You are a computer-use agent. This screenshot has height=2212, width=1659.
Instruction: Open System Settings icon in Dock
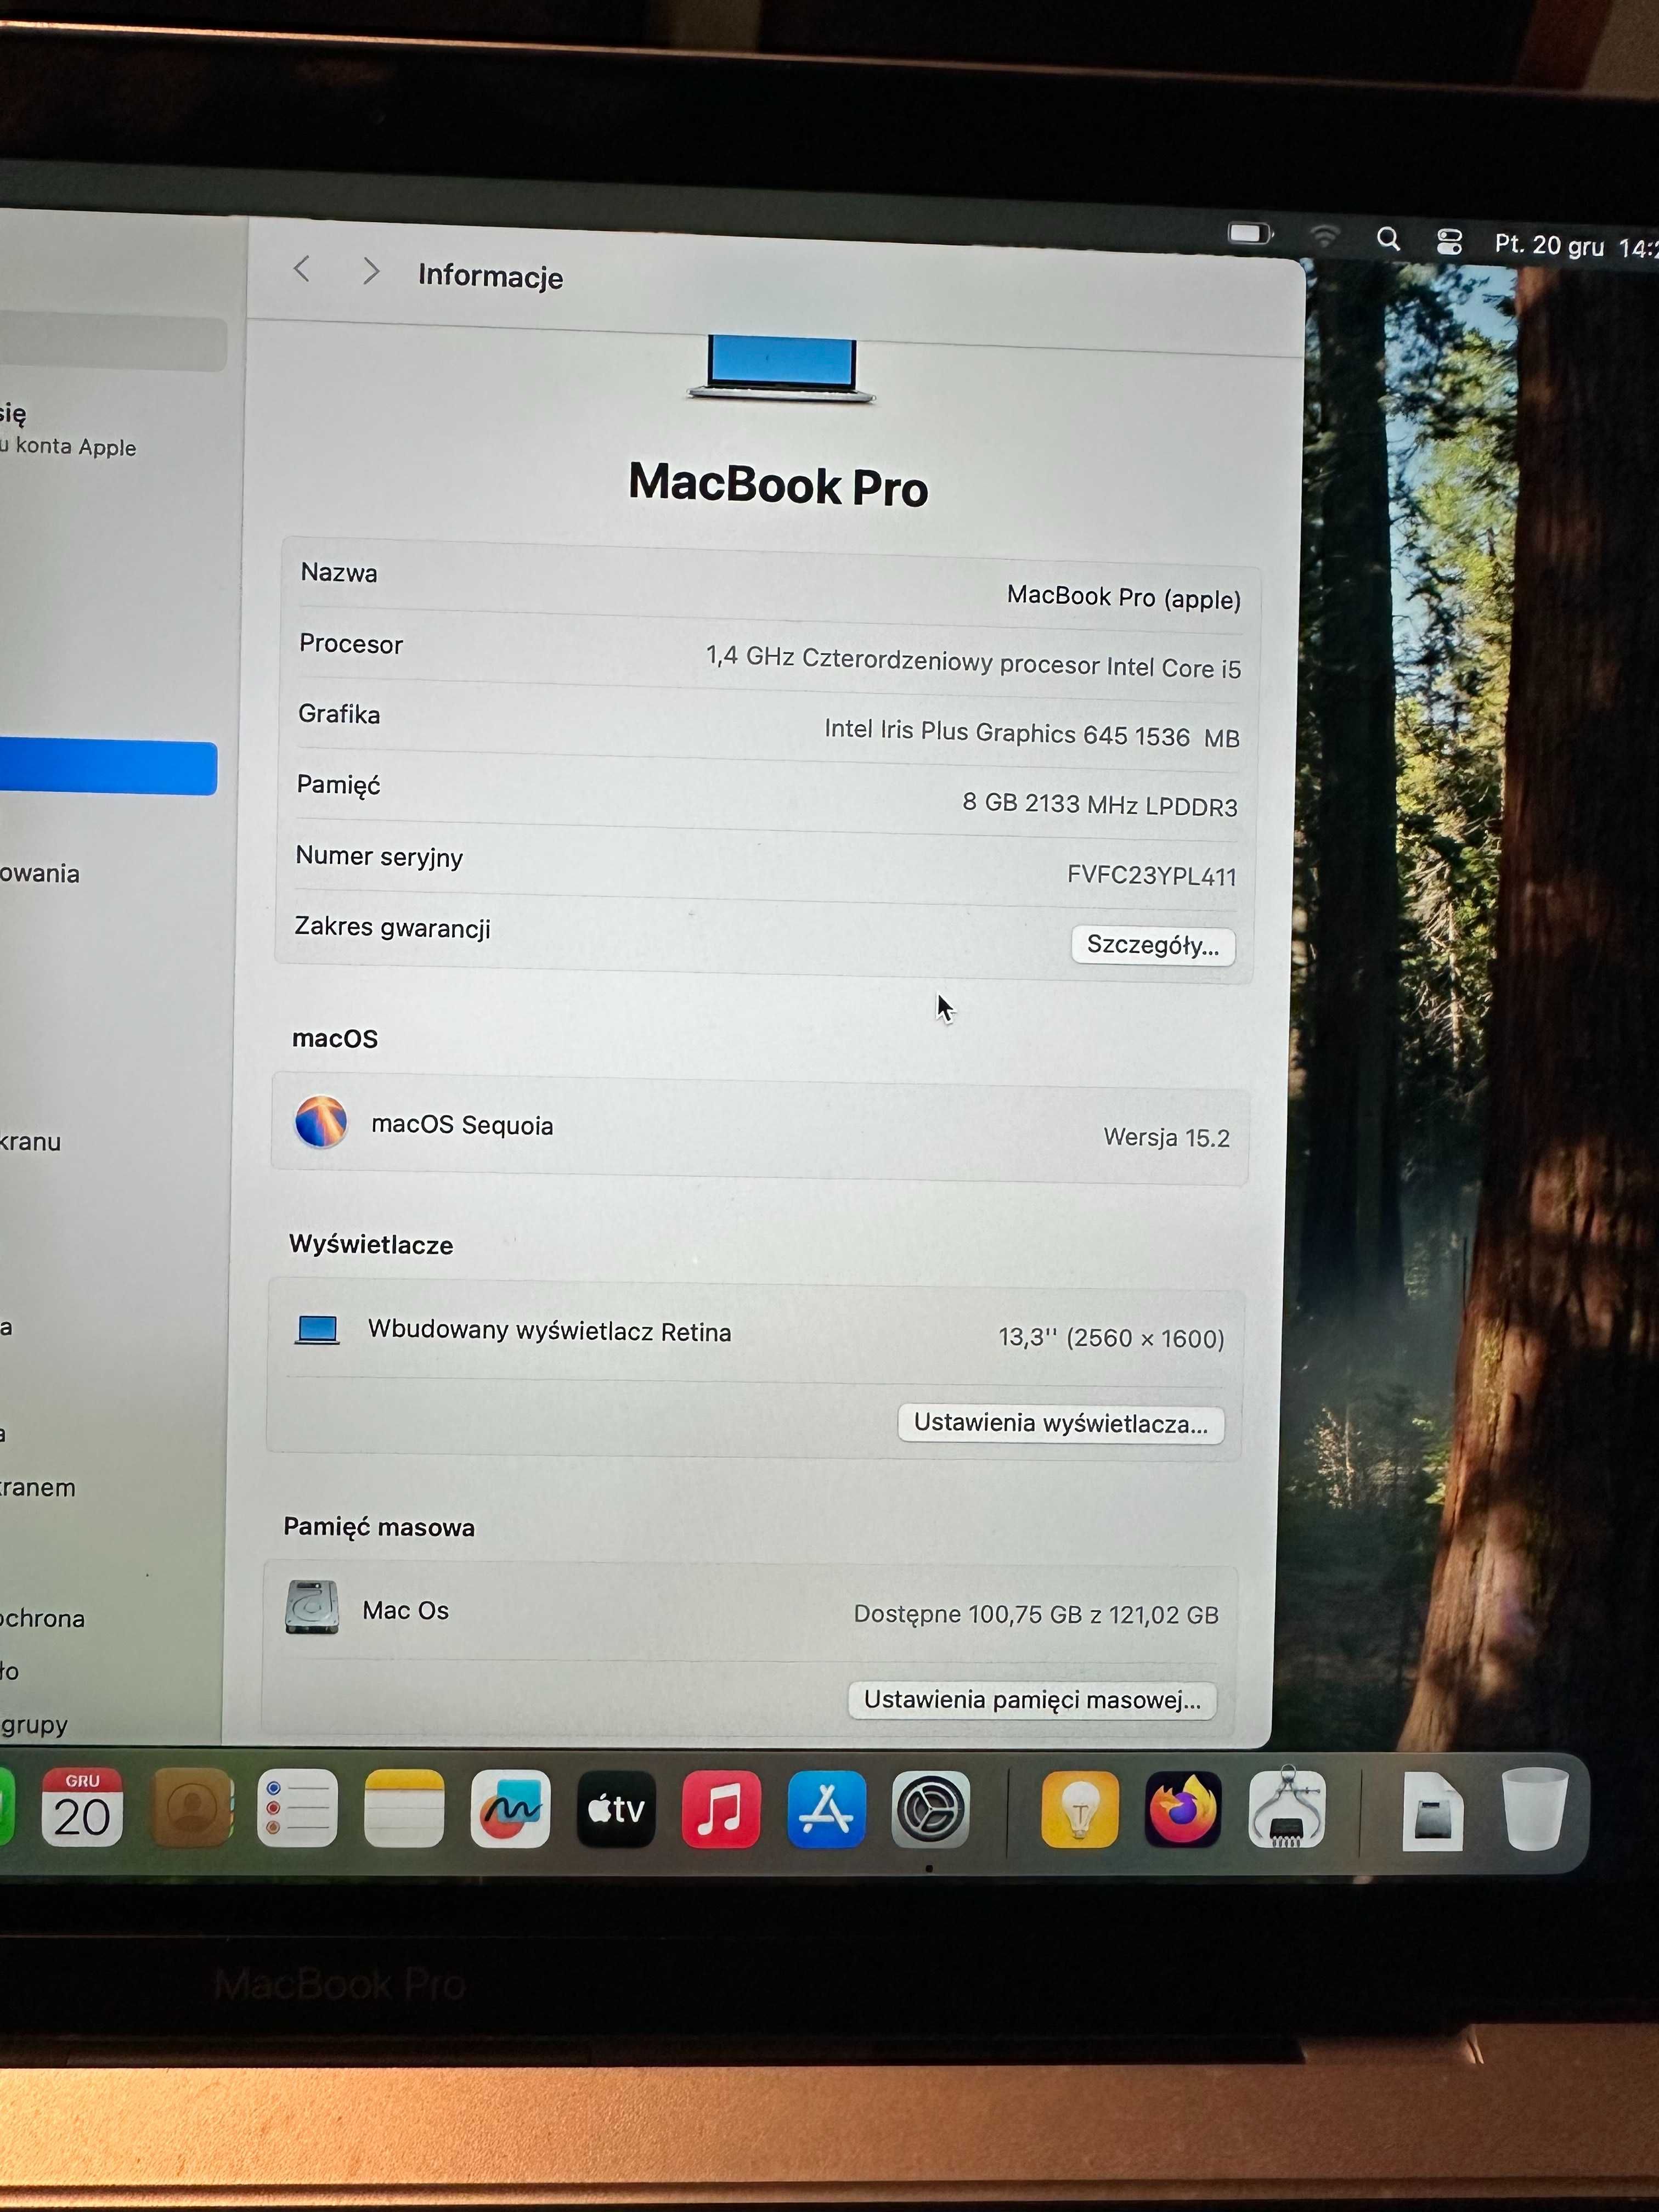[x=930, y=1809]
